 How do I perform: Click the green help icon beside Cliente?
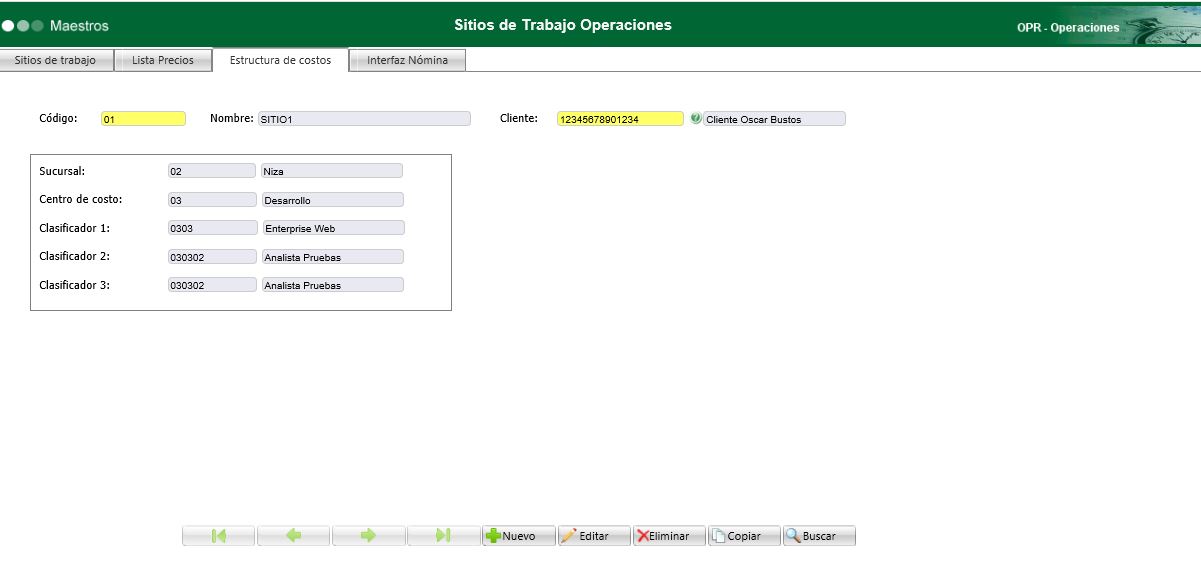(x=696, y=118)
